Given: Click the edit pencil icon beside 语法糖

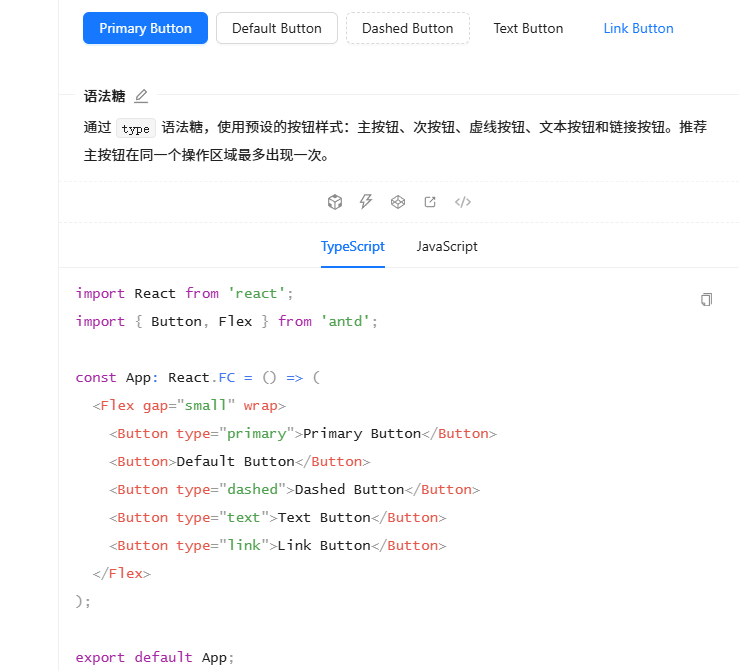Looking at the screenshot, I should click(141, 96).
